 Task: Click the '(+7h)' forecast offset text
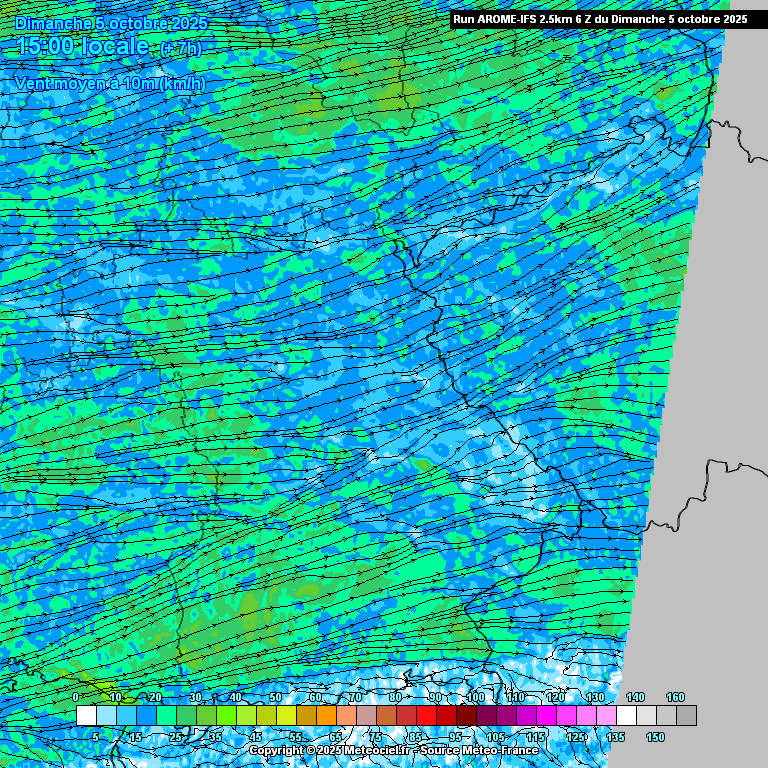pyautogui.click(x=181, y=48)
